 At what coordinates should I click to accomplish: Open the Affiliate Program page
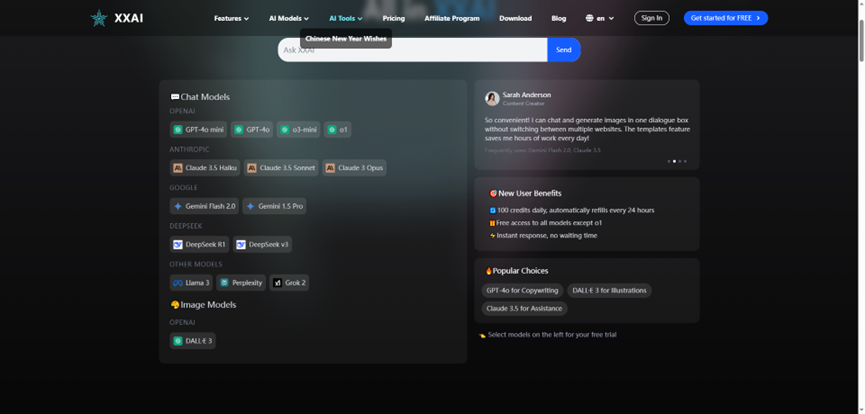[452, 18]
